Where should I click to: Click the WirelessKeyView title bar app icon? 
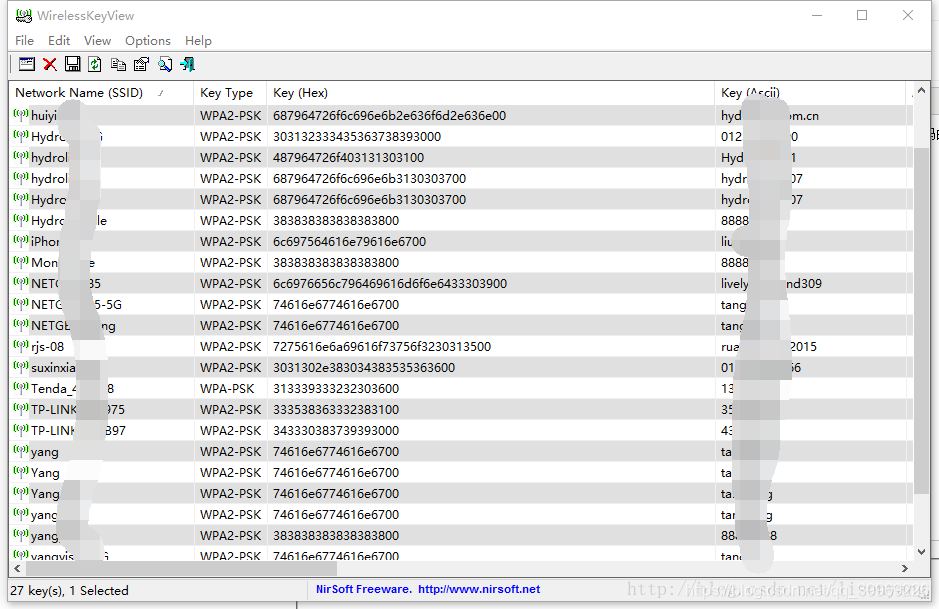(x=24, y=16)
